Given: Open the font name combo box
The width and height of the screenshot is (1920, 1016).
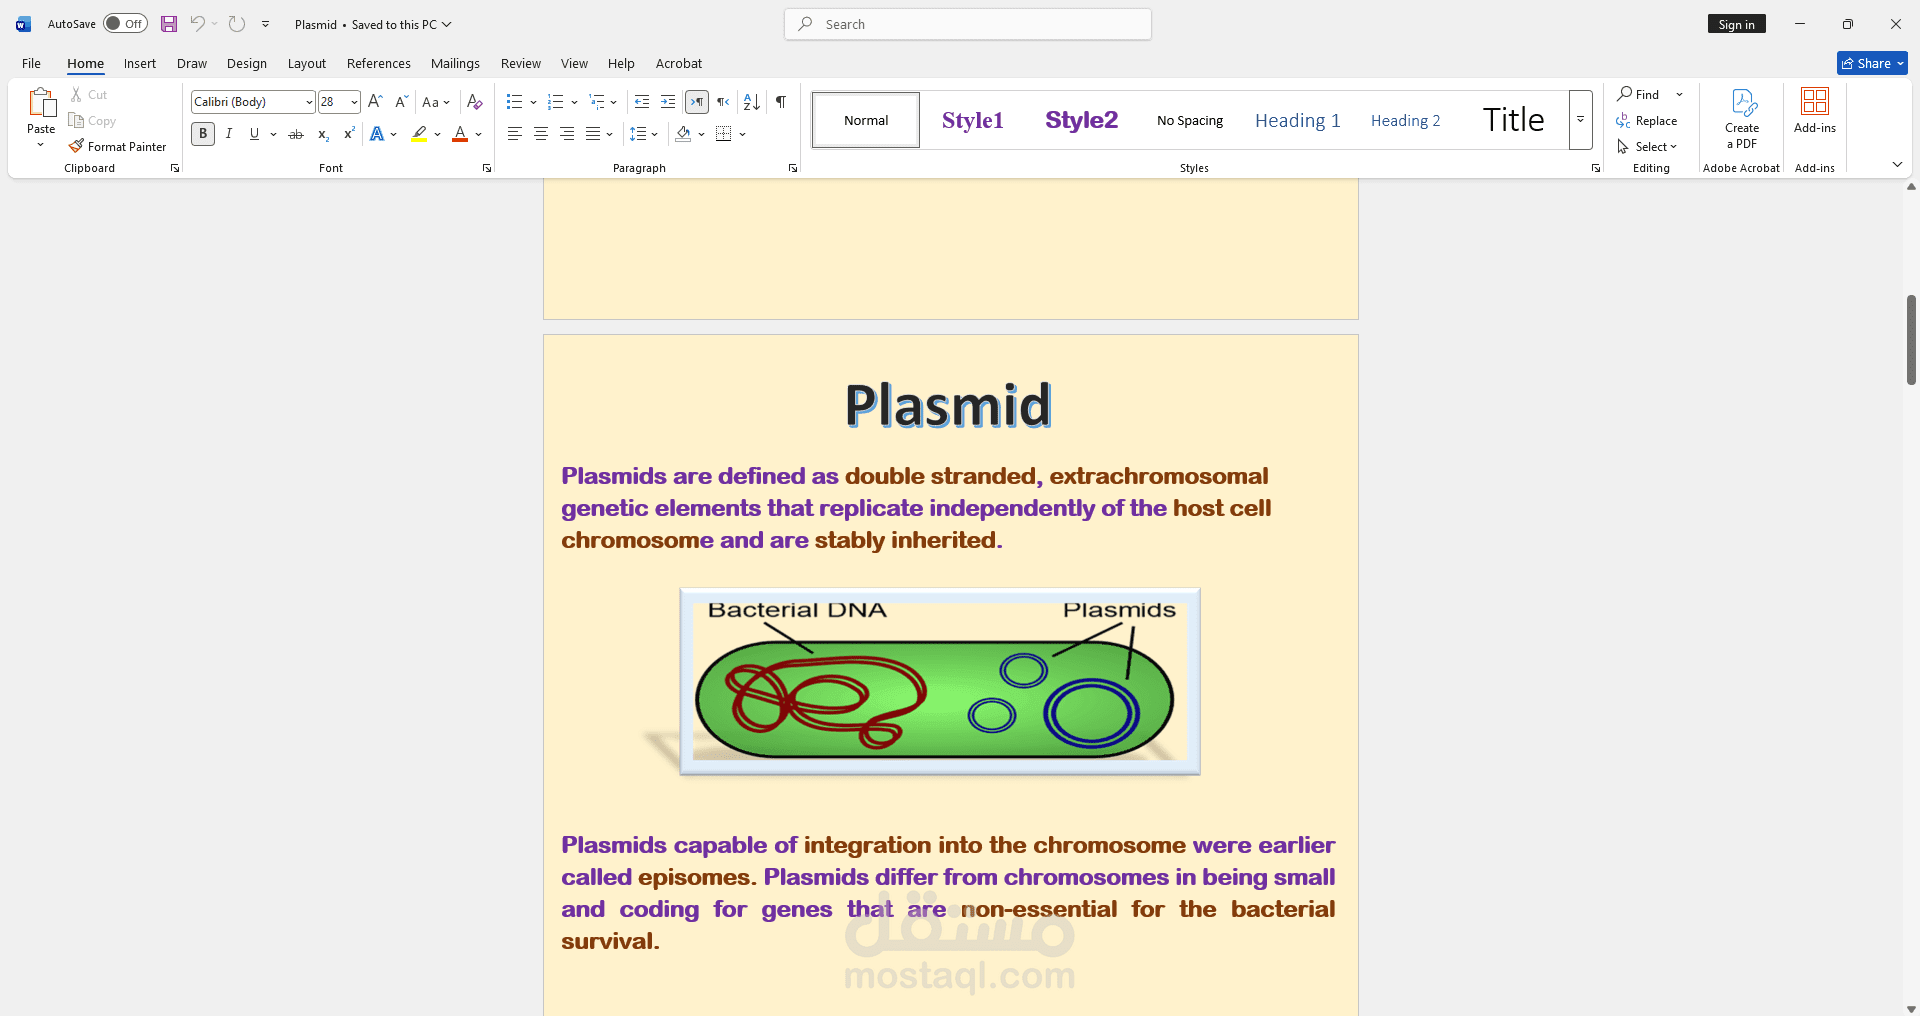Looking at the screenshot, I should point(253,101).
